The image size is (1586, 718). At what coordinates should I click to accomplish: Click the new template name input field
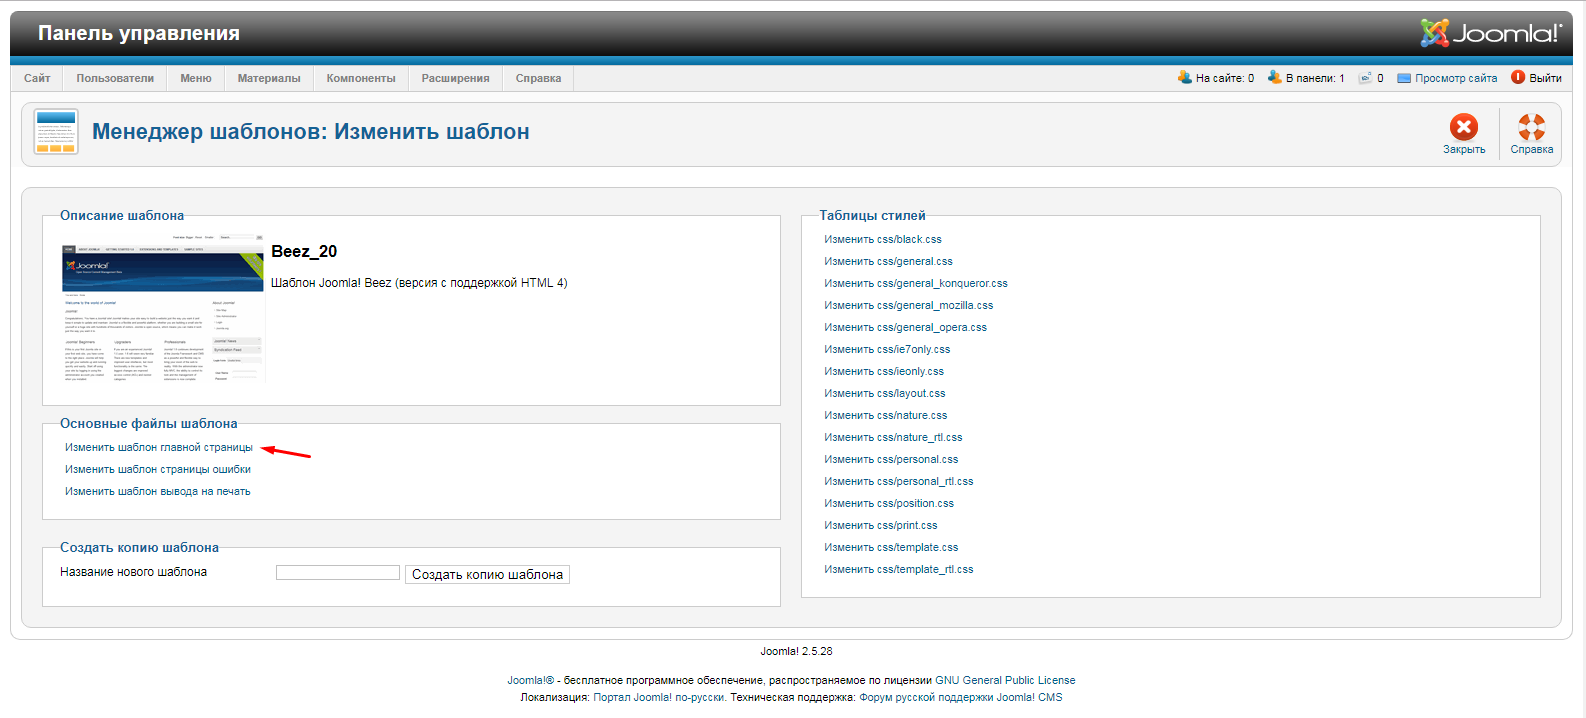[x=338, y=573]
